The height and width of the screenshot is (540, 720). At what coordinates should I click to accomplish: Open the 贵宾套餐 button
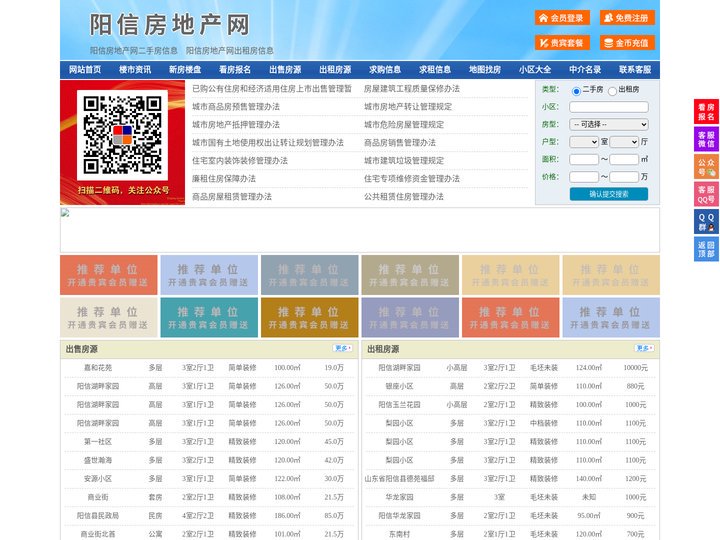pos(562,43)
